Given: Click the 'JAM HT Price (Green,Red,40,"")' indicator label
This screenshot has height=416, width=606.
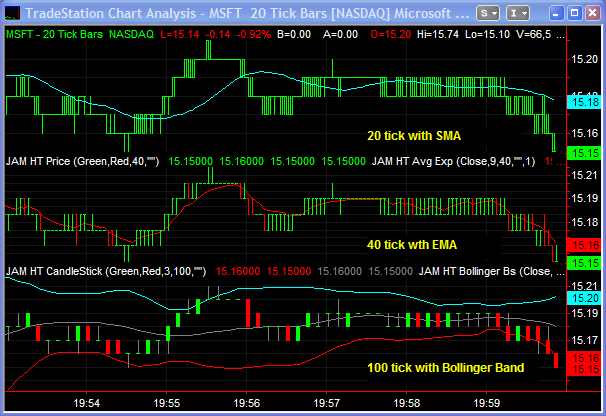Looking at the screenshot, I should [x=82, y=161].
